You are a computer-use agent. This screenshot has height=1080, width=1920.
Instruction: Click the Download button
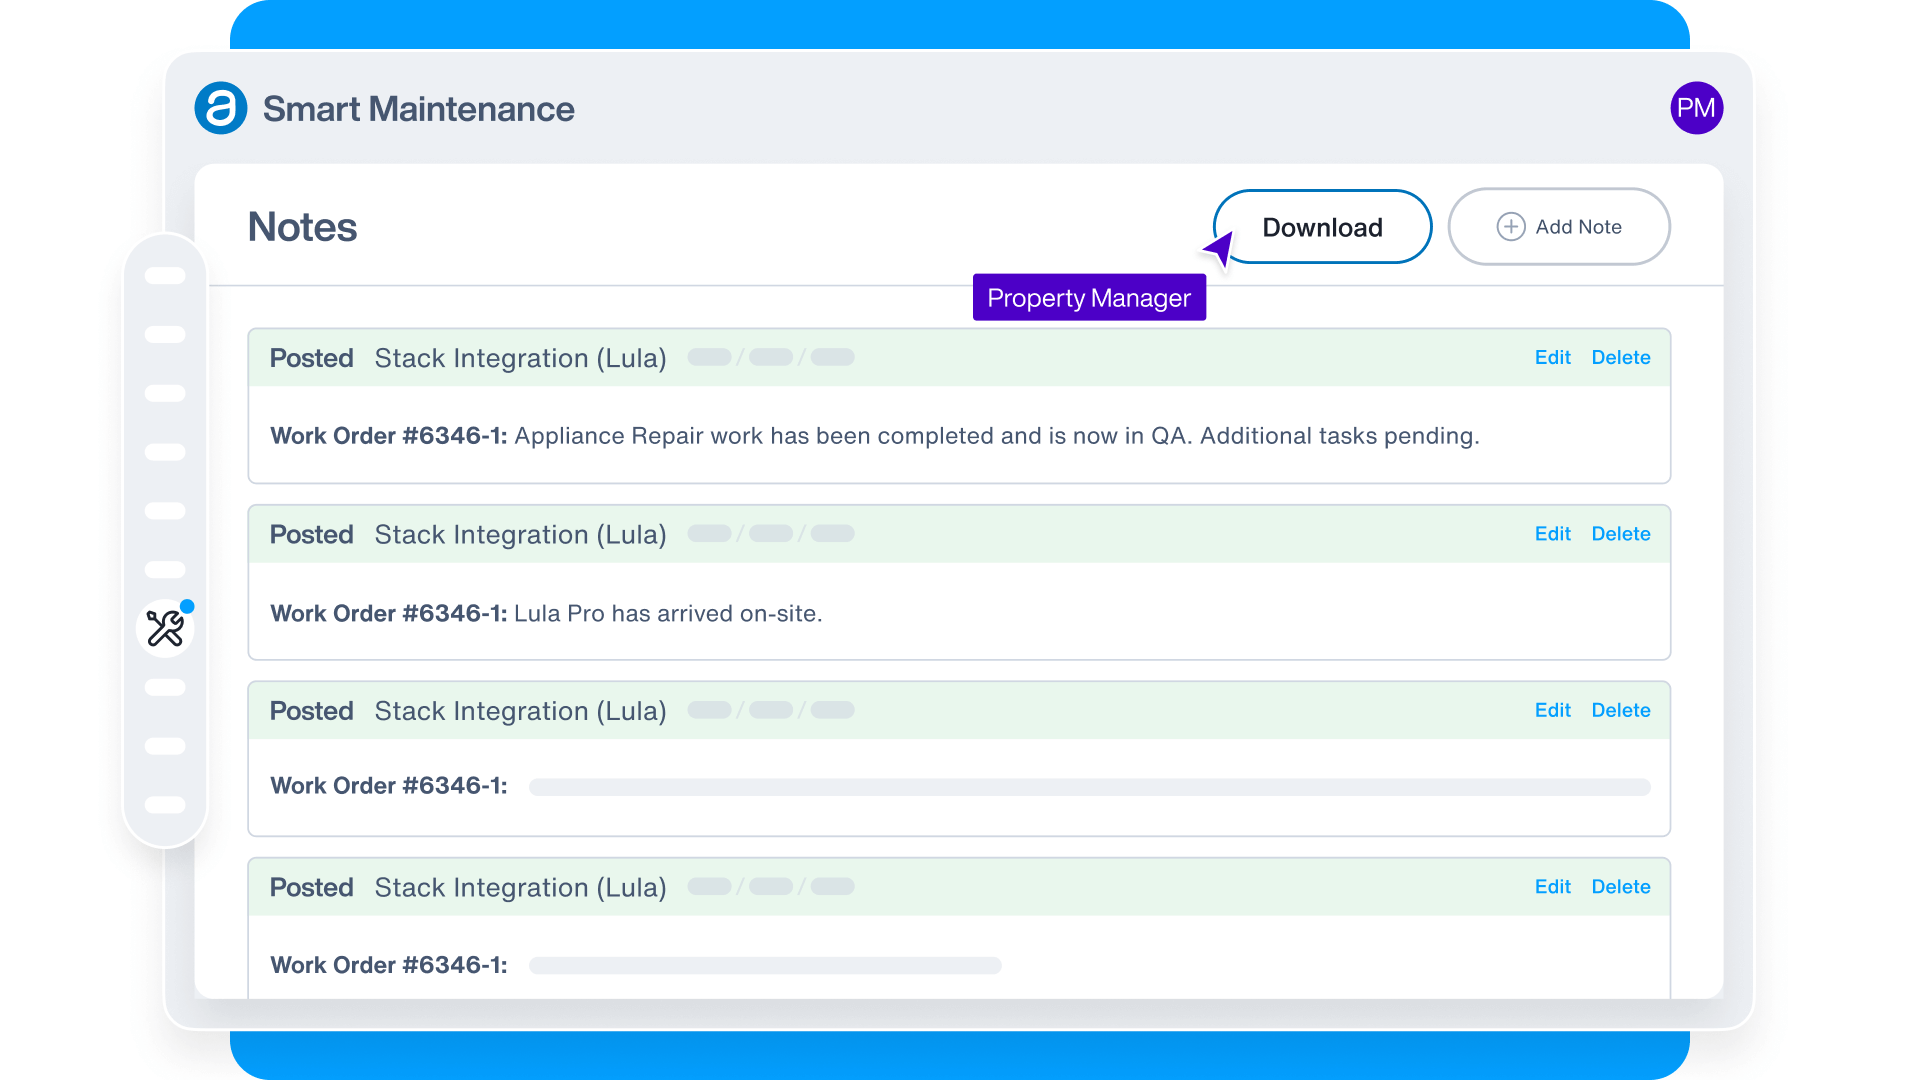click(1322, 227)
